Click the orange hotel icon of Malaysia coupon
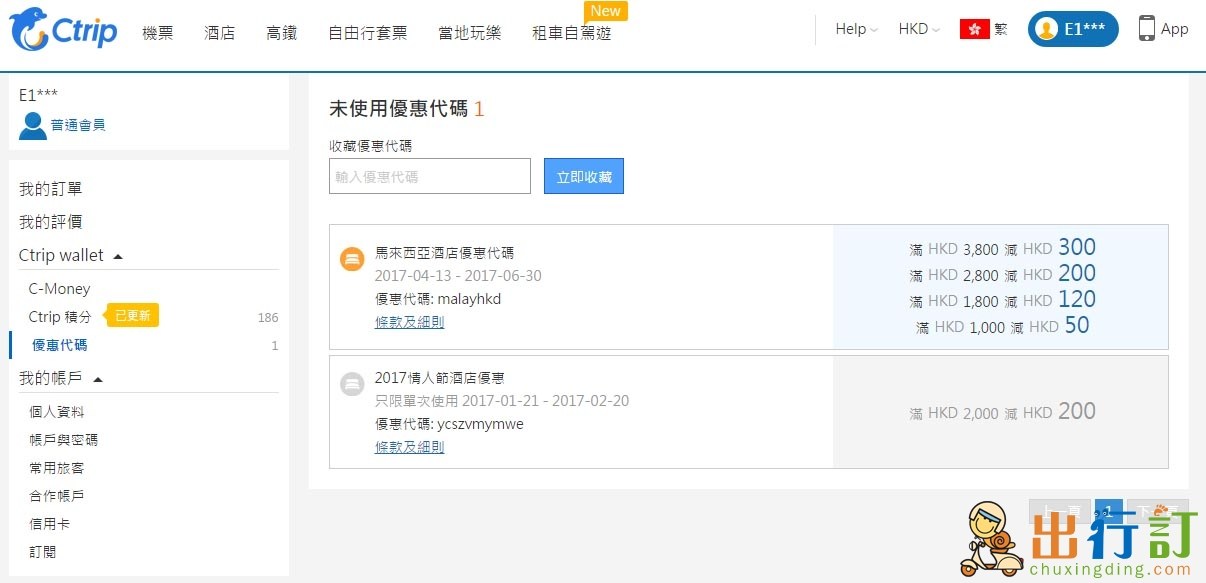Viewport: 1206px width, 583px height. pyautogui.click(x=351, y=260)
